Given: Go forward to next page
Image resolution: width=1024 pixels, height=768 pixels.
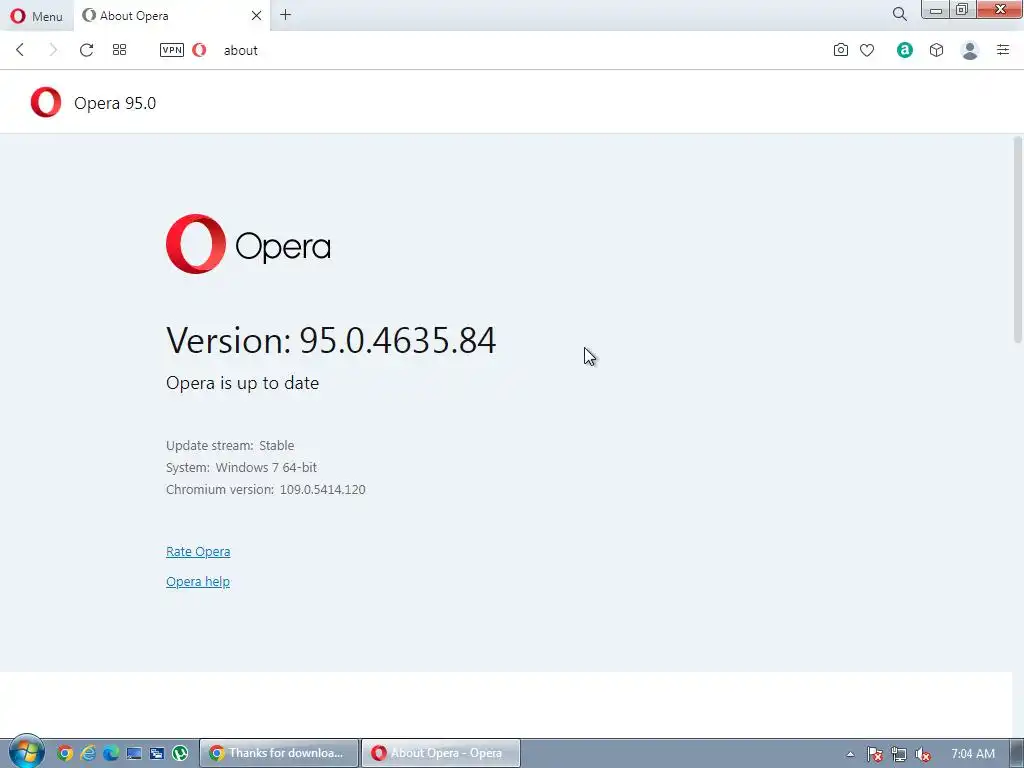Looking at the screenshot, I should pos(53,50).
